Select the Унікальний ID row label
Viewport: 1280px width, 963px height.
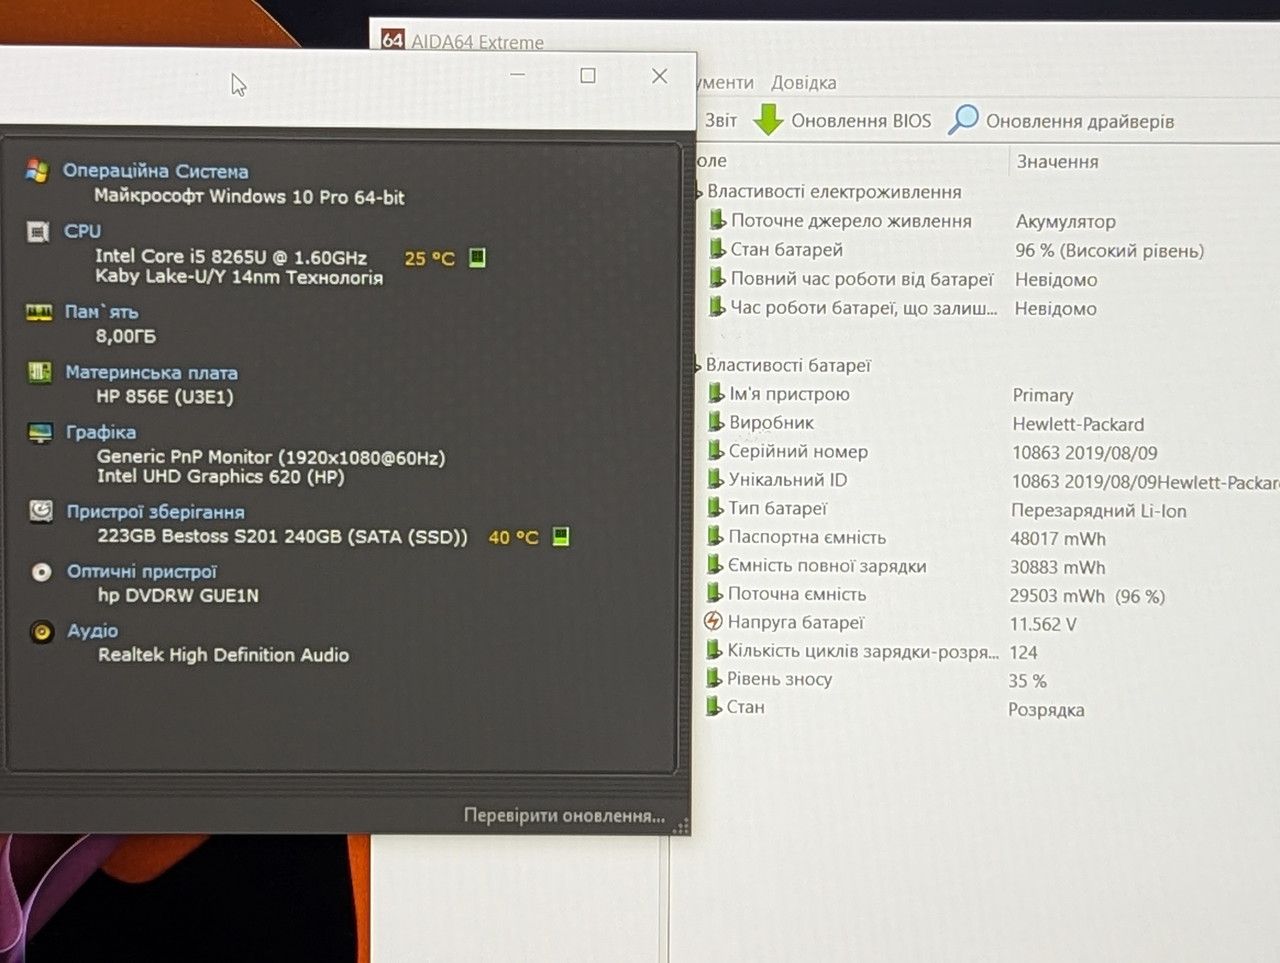click(788, 480)
